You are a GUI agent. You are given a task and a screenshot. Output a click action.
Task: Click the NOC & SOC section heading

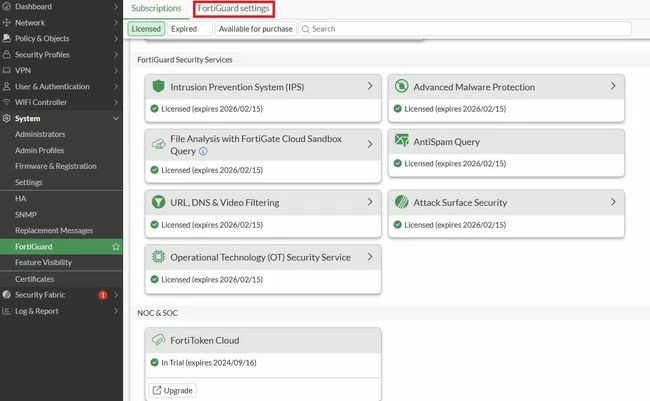(x=158, y=313)
